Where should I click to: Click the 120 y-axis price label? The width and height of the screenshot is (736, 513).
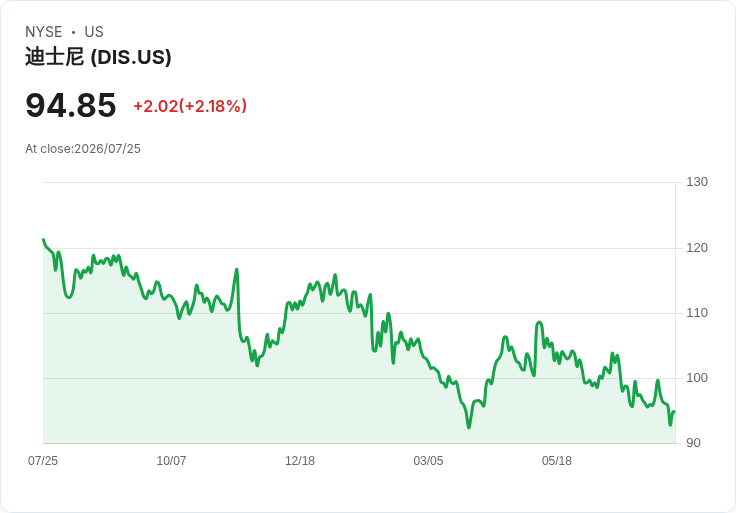coord(697,248)
